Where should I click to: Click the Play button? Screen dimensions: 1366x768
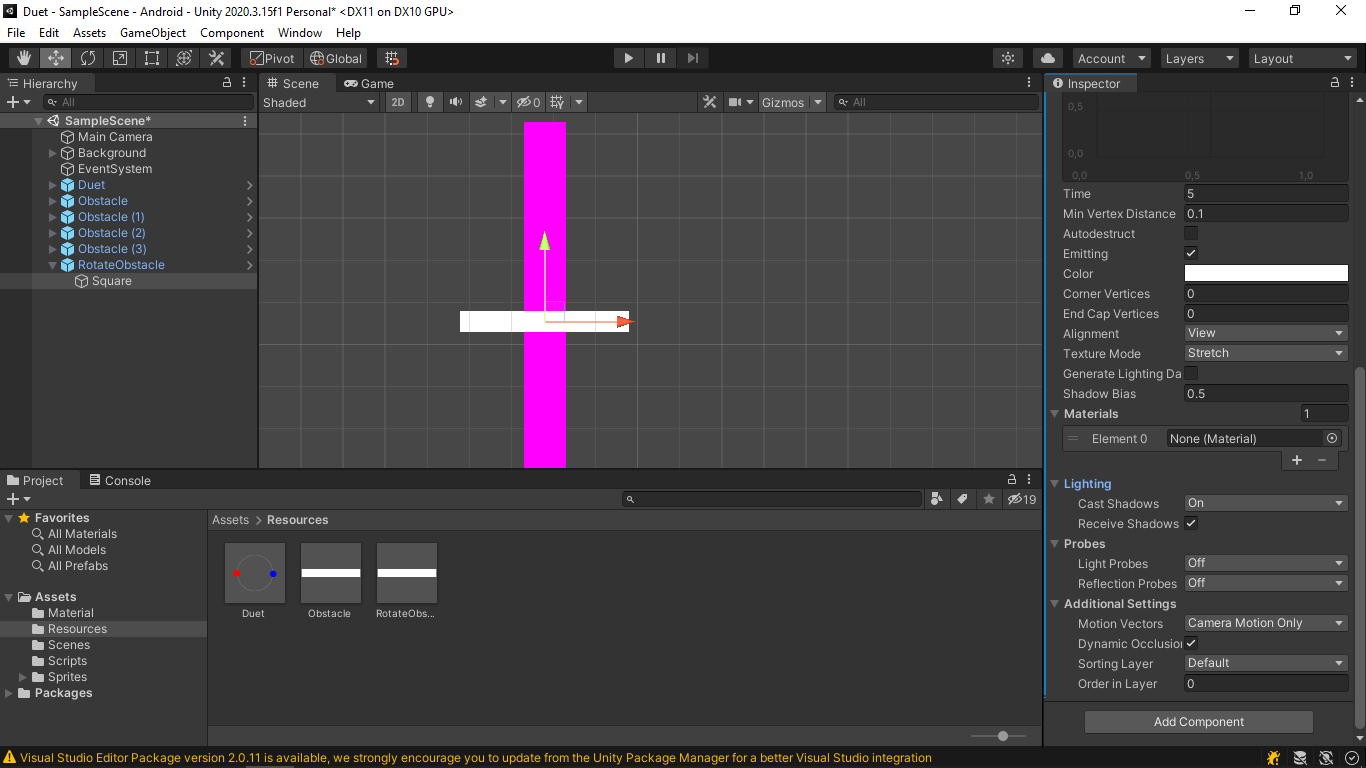(628, 58)
